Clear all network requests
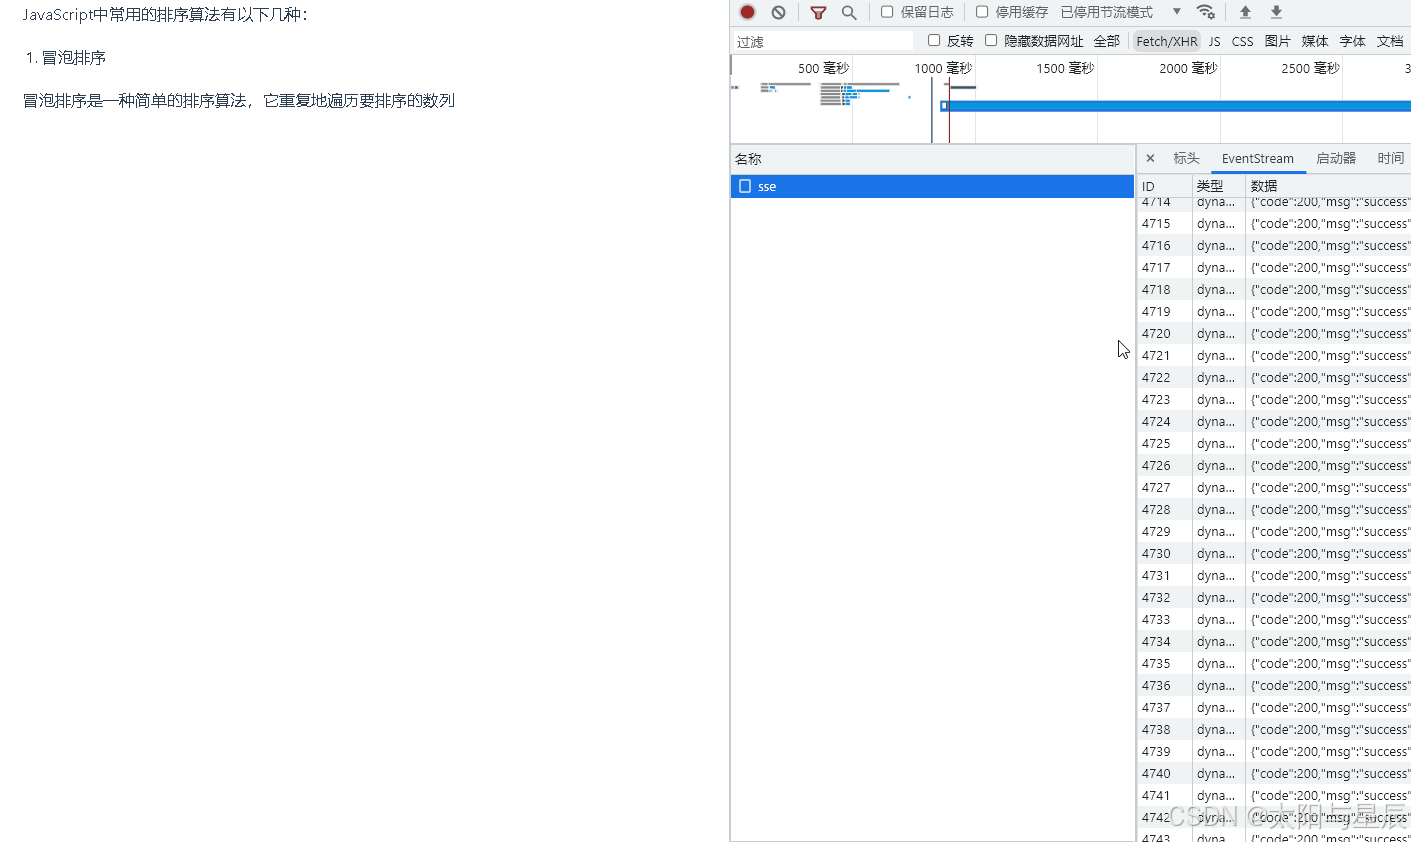 pos(779,12)
